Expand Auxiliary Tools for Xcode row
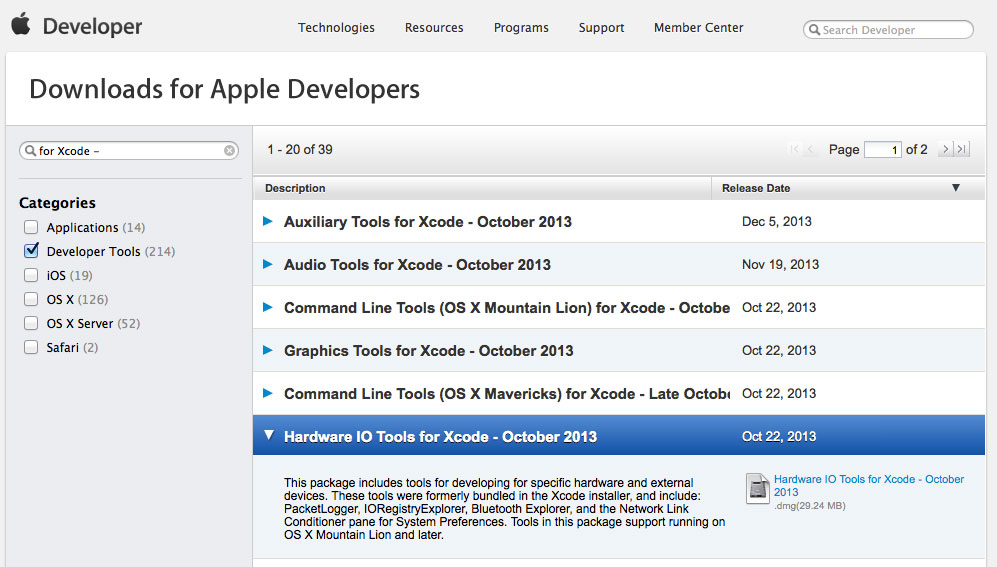This screenshot has height=567, width=997. (x=268, y=221)
